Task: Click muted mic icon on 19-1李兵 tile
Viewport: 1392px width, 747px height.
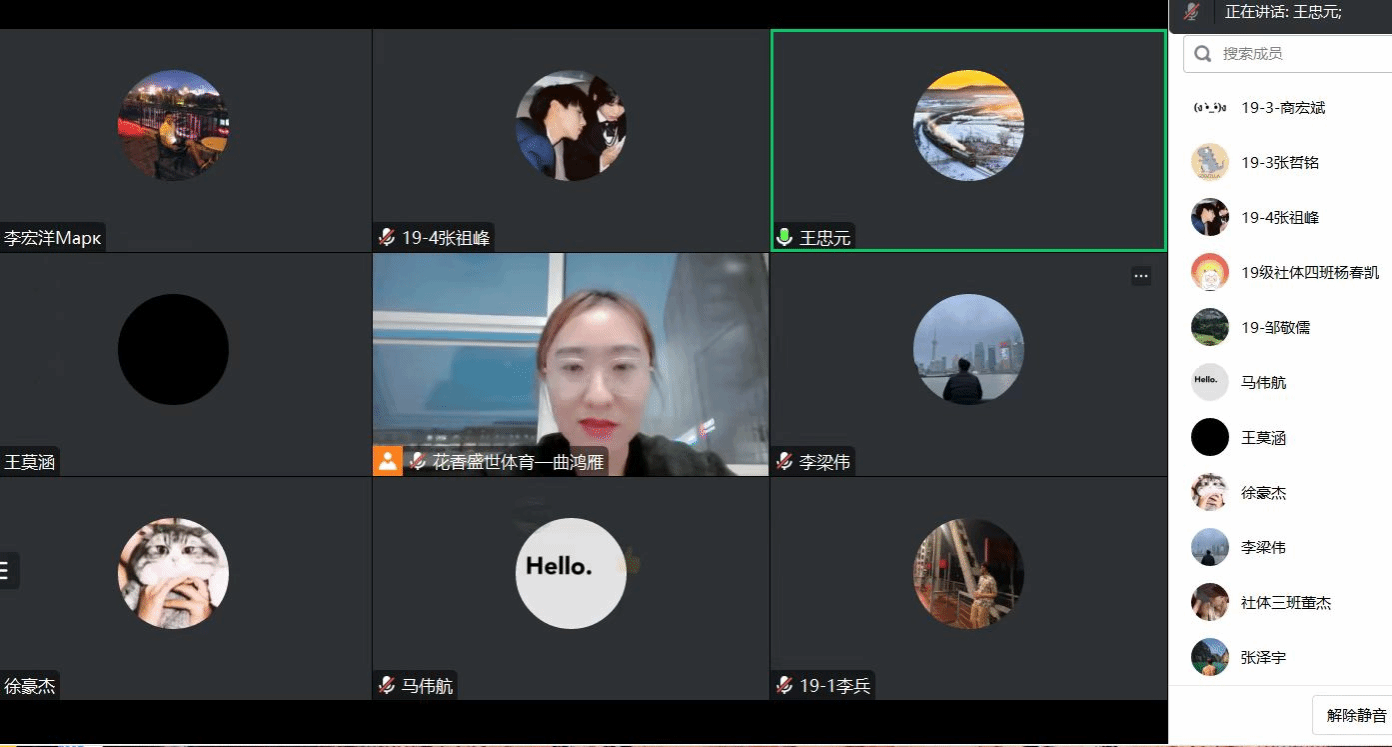Action: (x=785, y=686)
